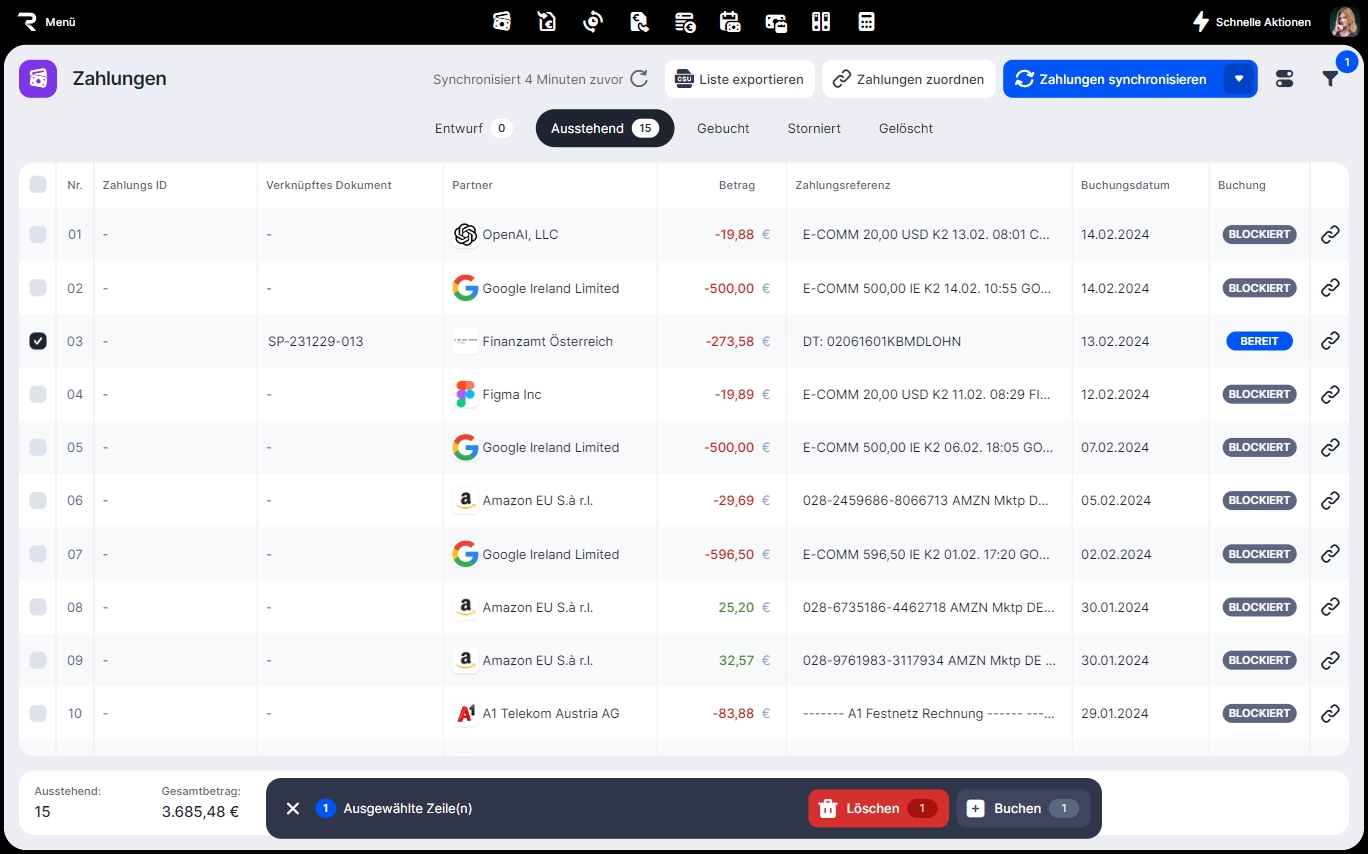The width and height of the screenshot is (1368, 854).
Task: Open Schnelle Aktionen lightning menu
Action: 1251,22
